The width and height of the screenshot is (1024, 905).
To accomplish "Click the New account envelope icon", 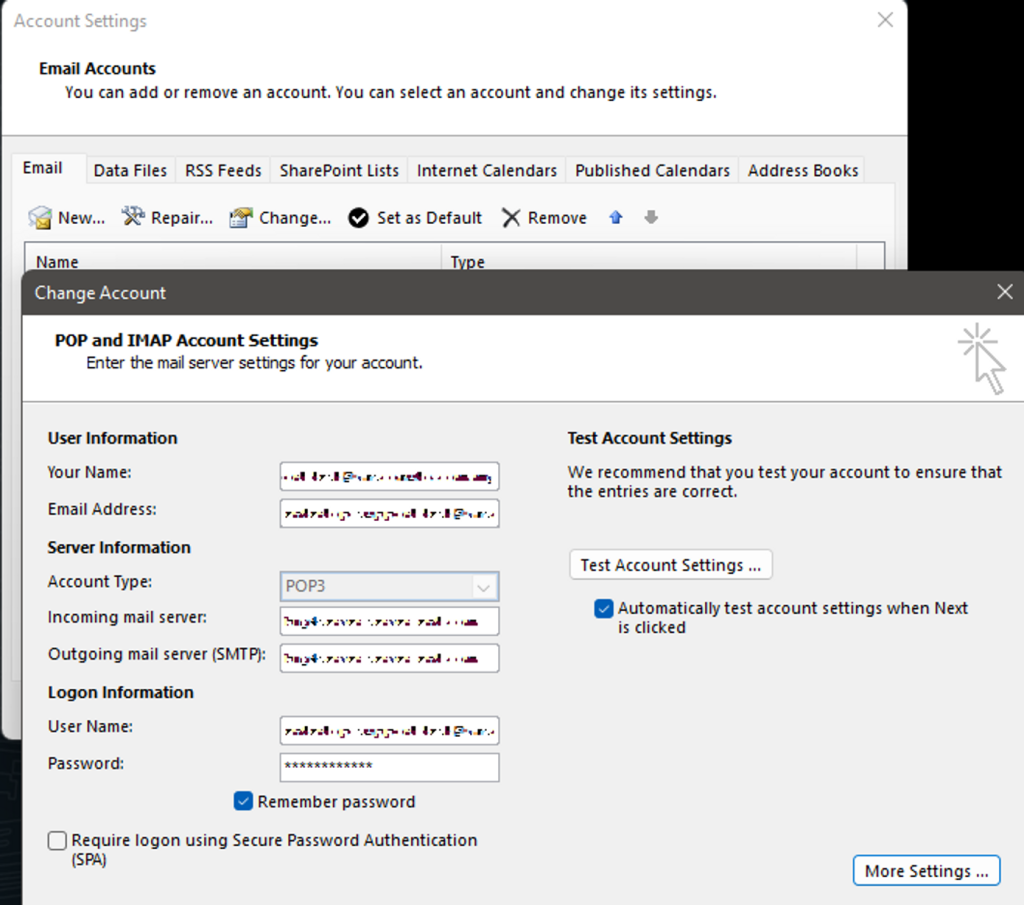I will click(x=40, y=218).
